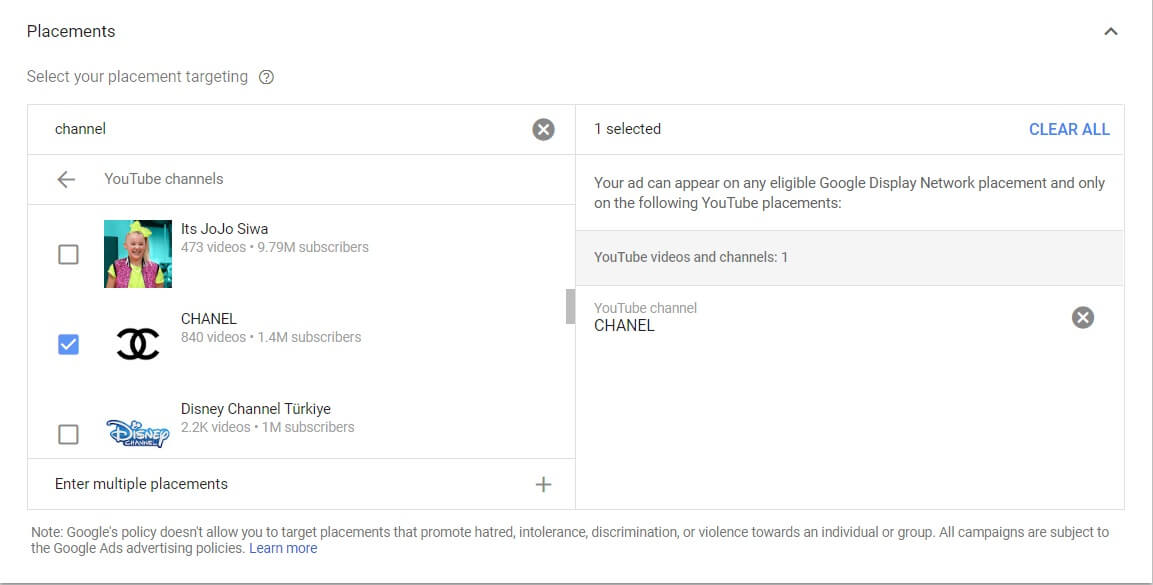Screen dimensions: 1153x585
Task: Uncheck the CHANEL channel checkbox
Action: point(68,344)
